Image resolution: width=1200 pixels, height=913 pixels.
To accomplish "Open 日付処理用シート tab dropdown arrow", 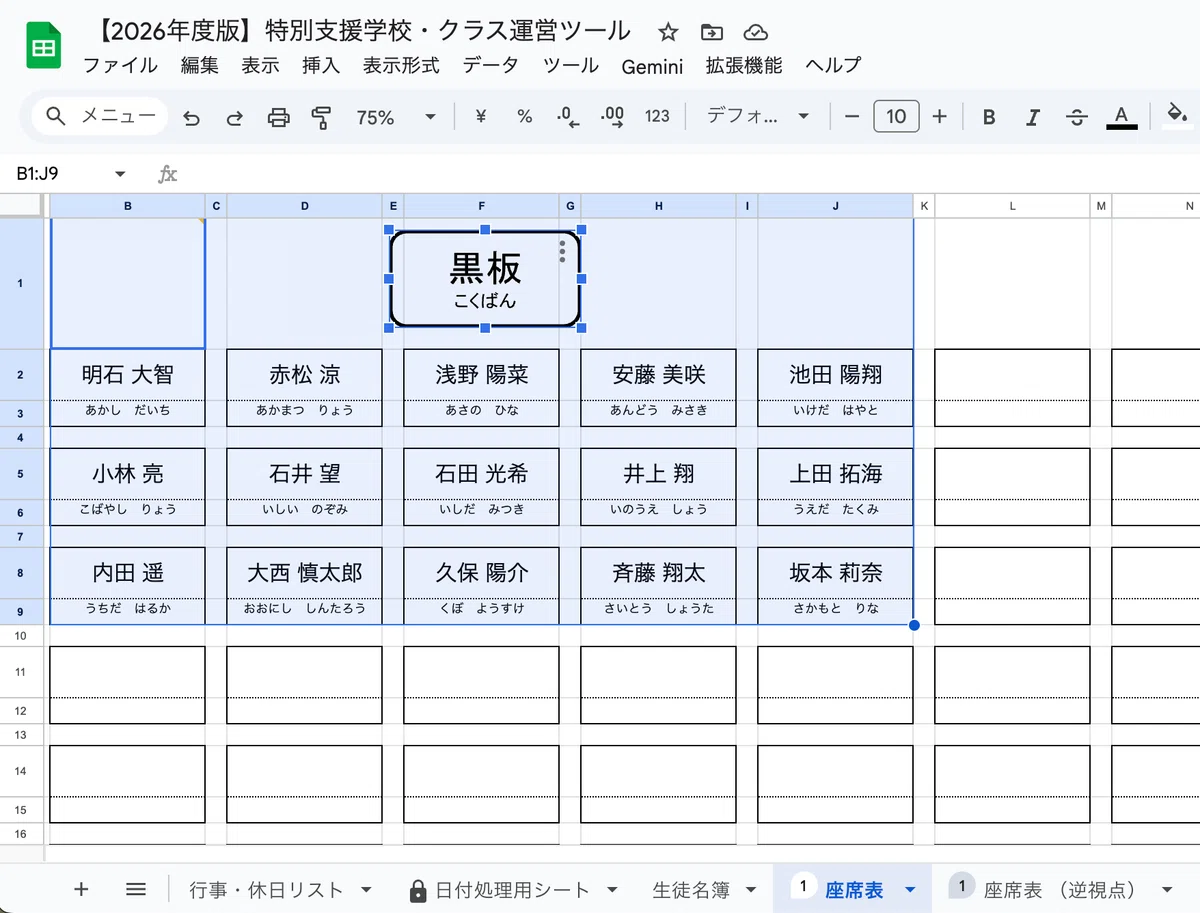I will click(x=612, y=889).
